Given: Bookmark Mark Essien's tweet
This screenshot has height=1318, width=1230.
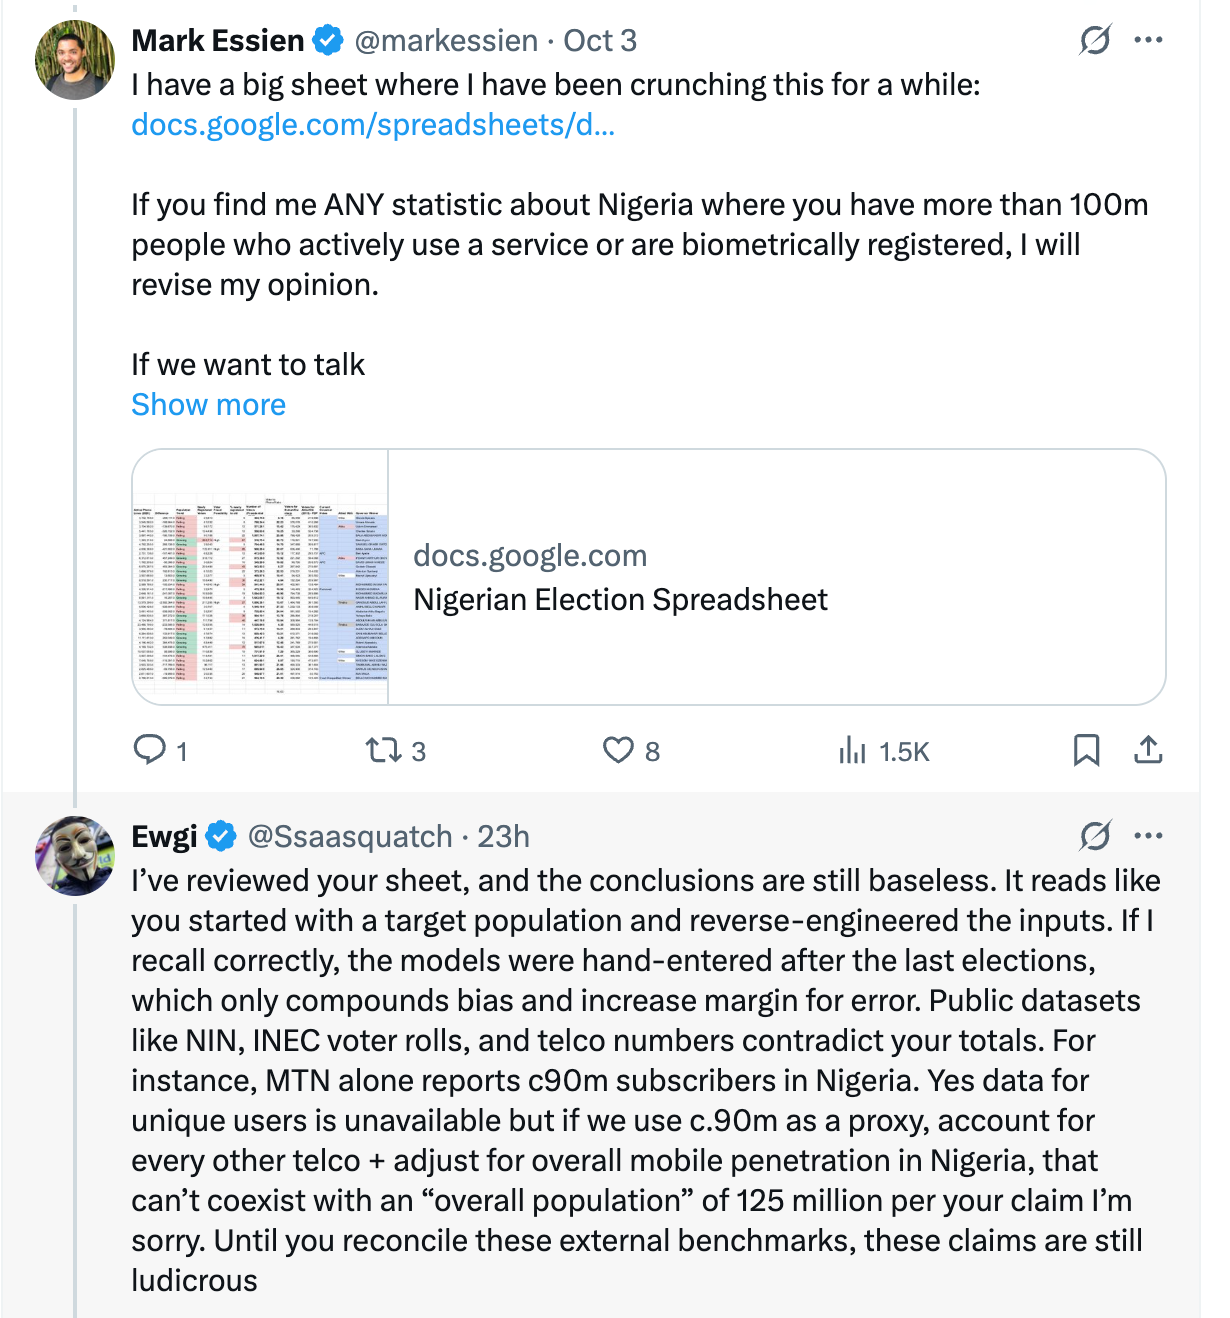Looking at the screenshot, I should pos(1086,750).
